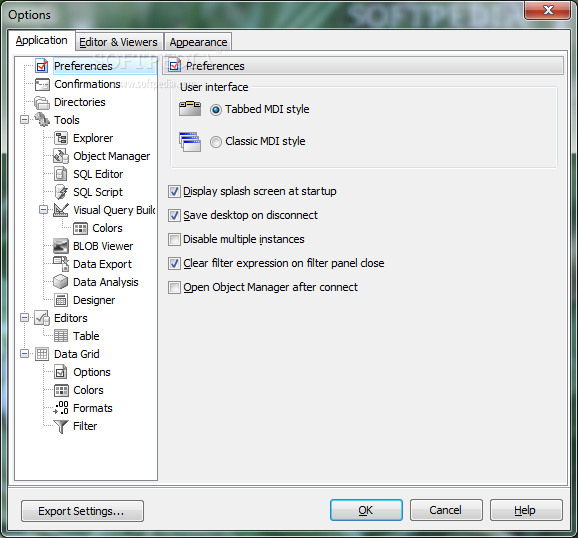Click the Directories folder icon
Viewport: 578px width, 538px height.
coord(42,103)
